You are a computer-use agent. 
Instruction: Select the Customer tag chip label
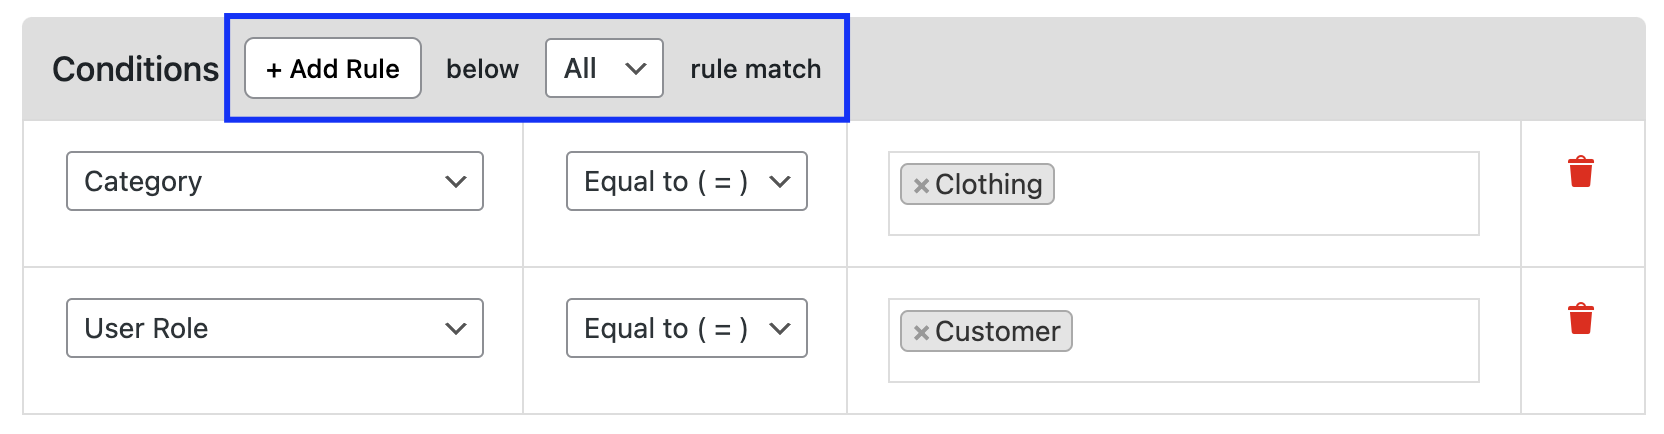[x=998, y=331]
